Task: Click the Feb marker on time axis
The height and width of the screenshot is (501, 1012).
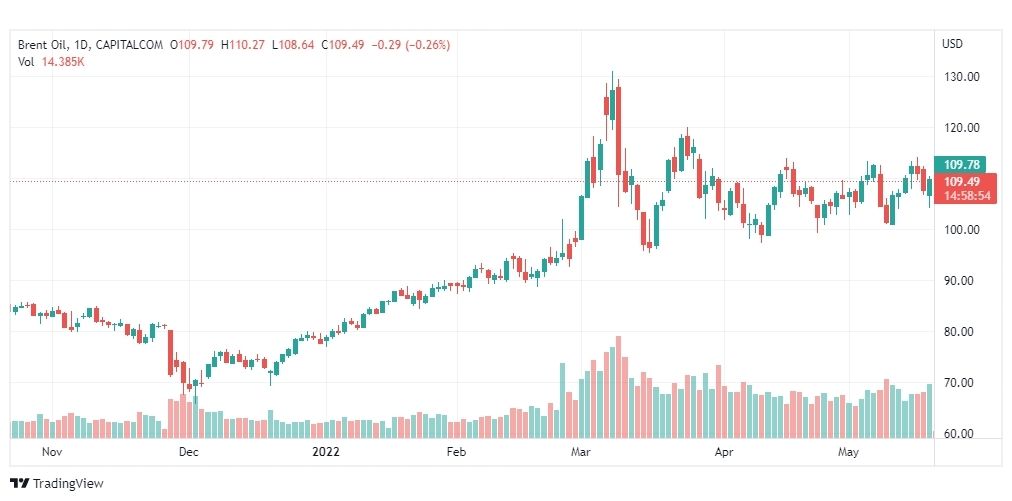Action: click(x=456, y=452)
